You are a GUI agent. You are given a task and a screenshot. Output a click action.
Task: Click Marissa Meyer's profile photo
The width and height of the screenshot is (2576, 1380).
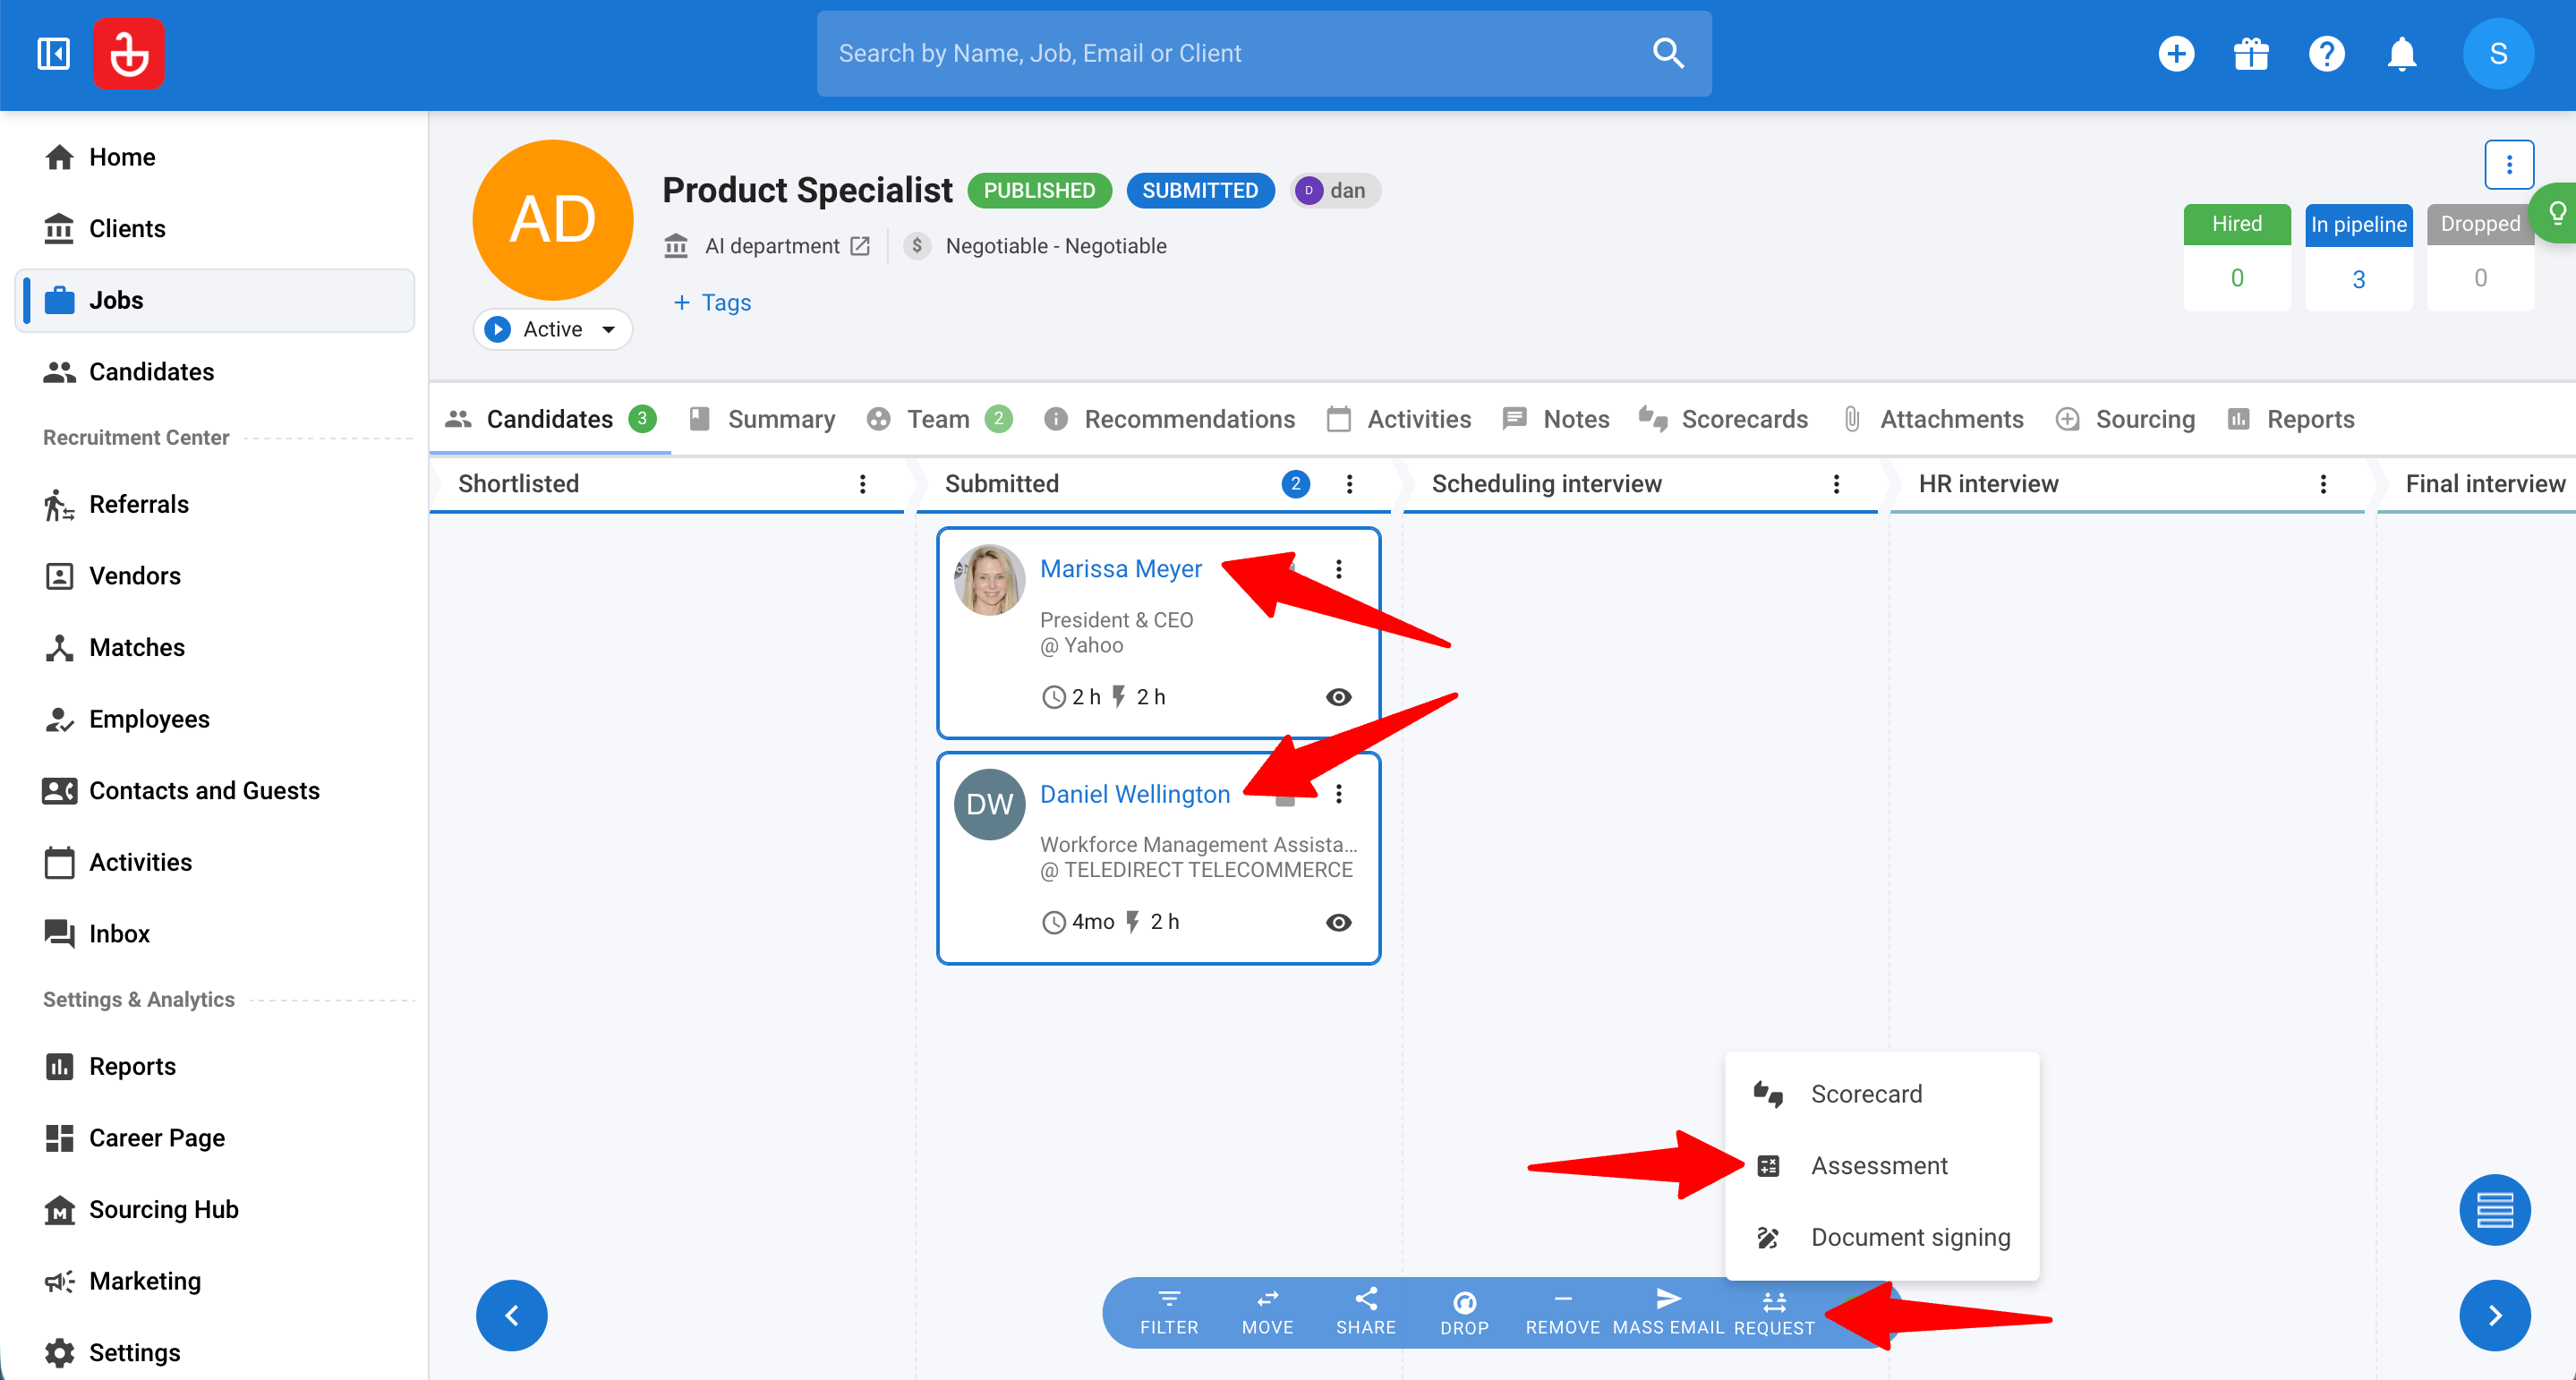[988, 579]
